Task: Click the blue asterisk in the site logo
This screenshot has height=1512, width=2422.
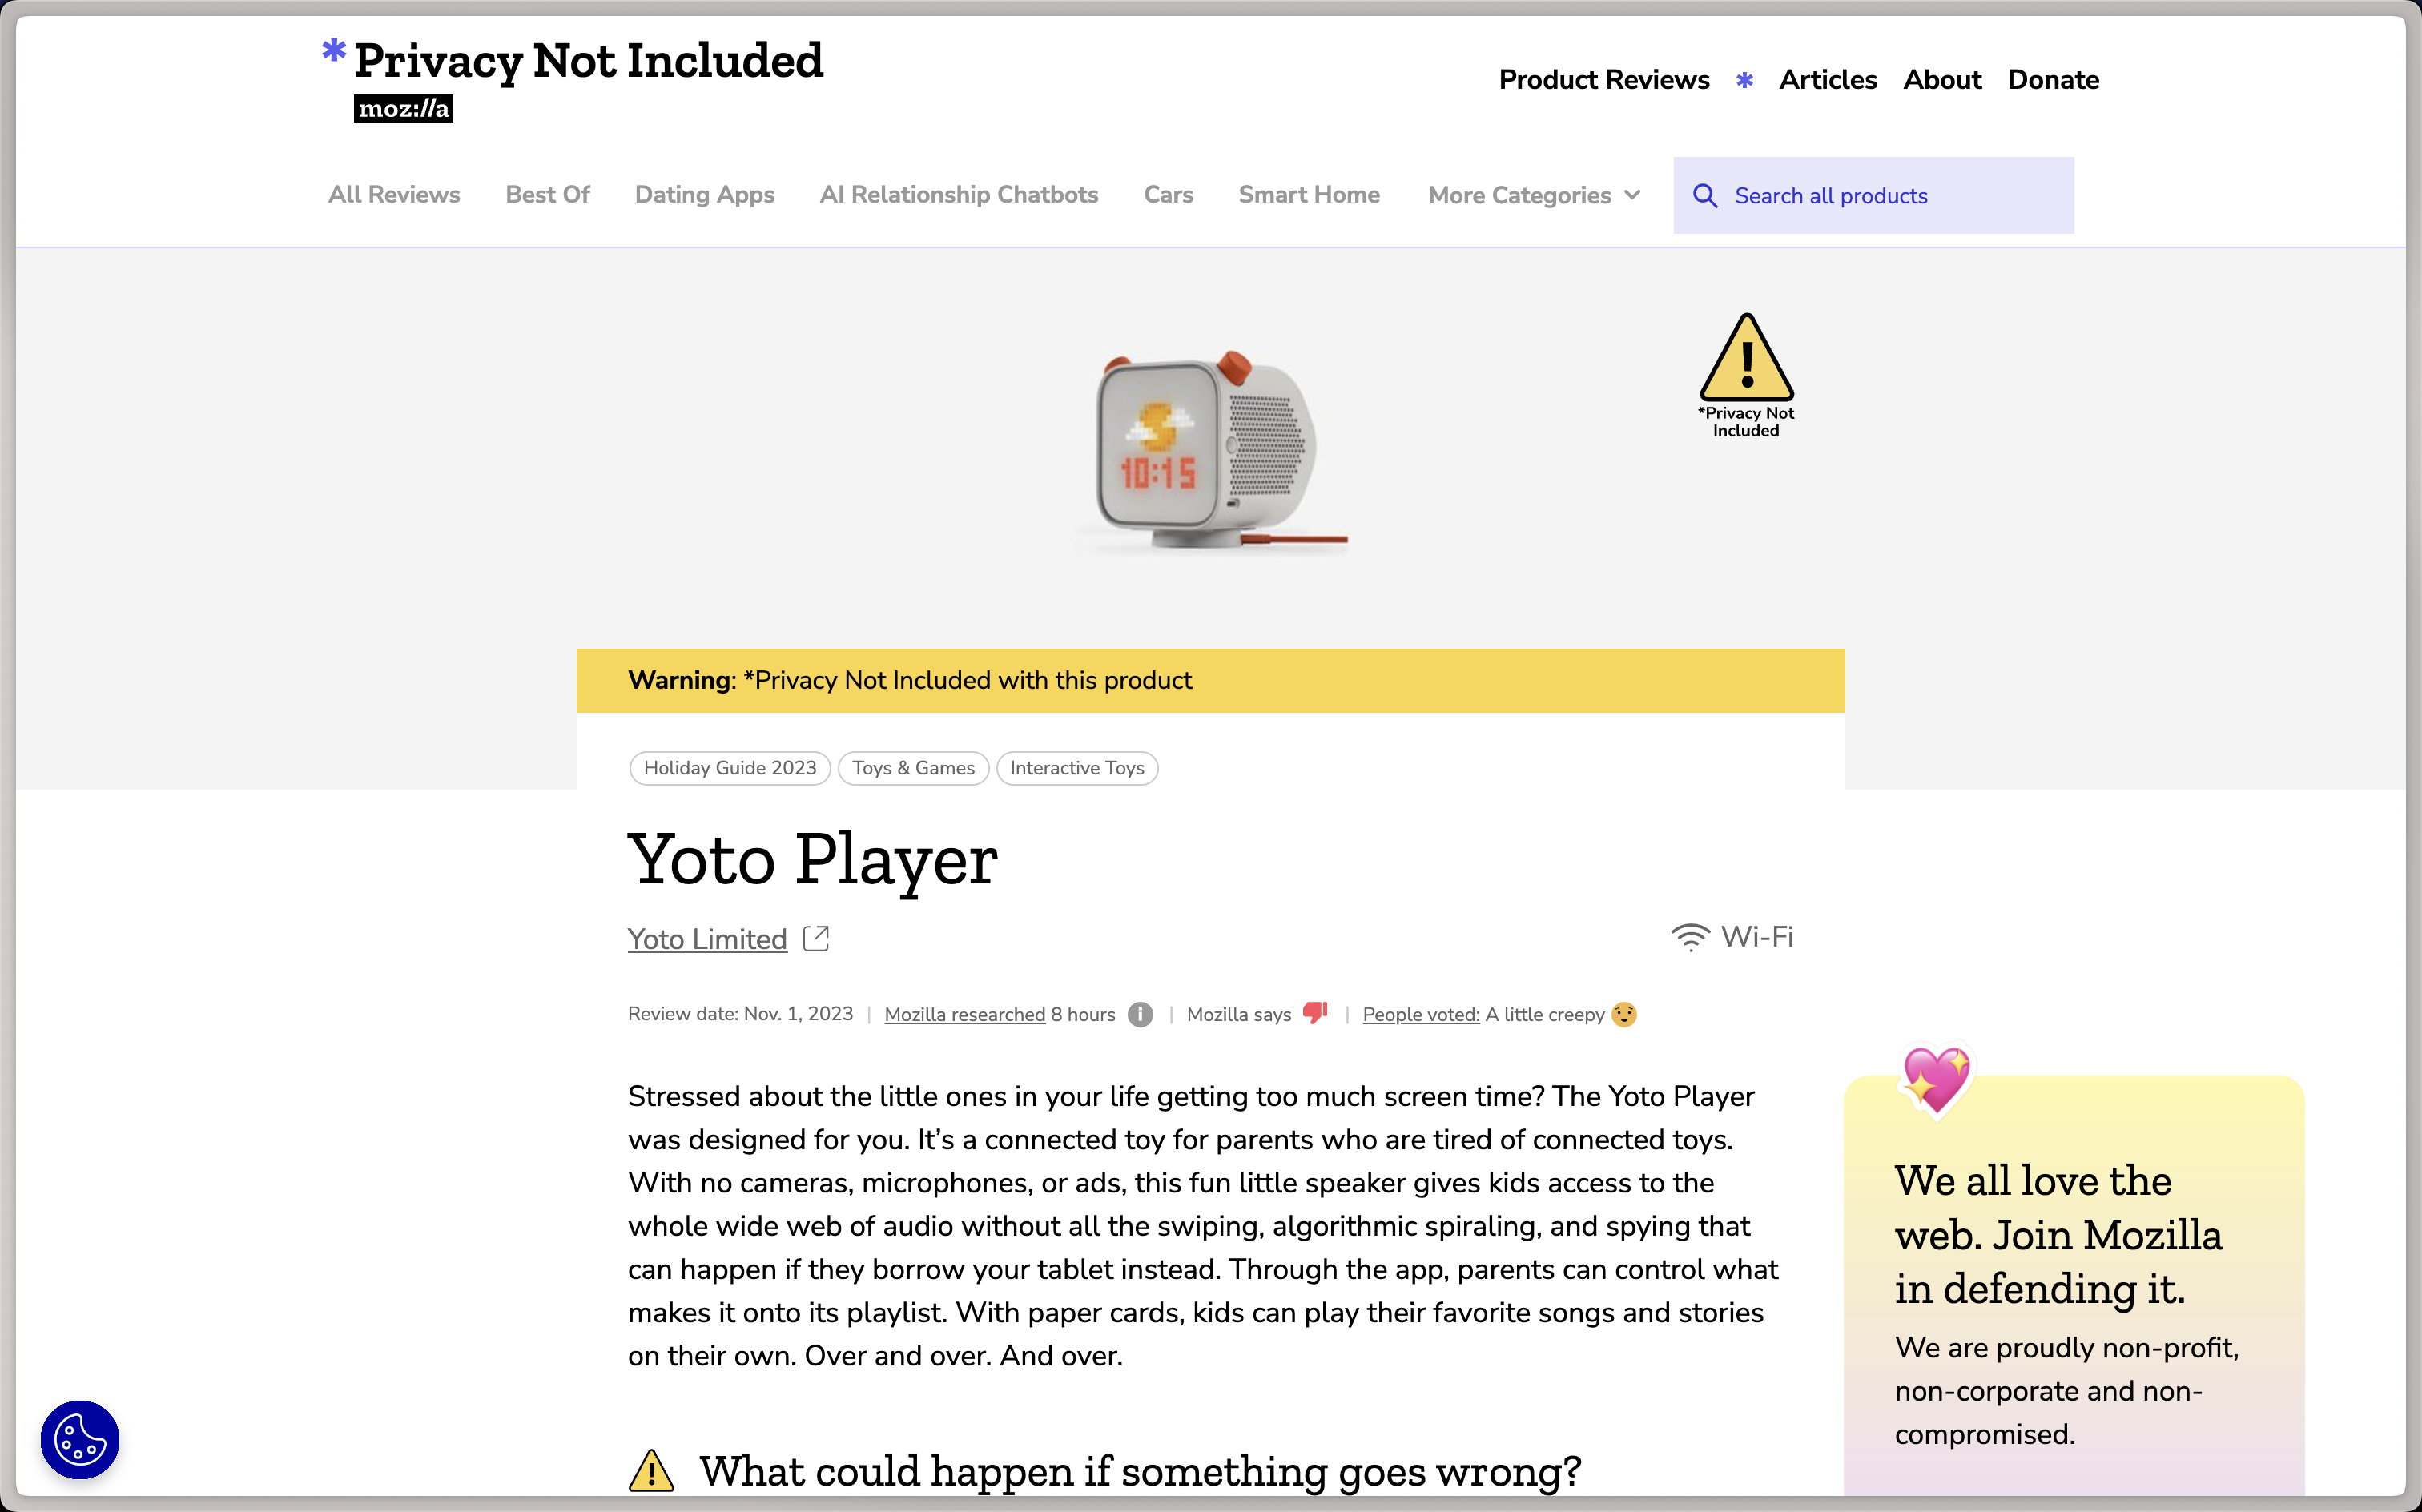Action: point(334,50)
